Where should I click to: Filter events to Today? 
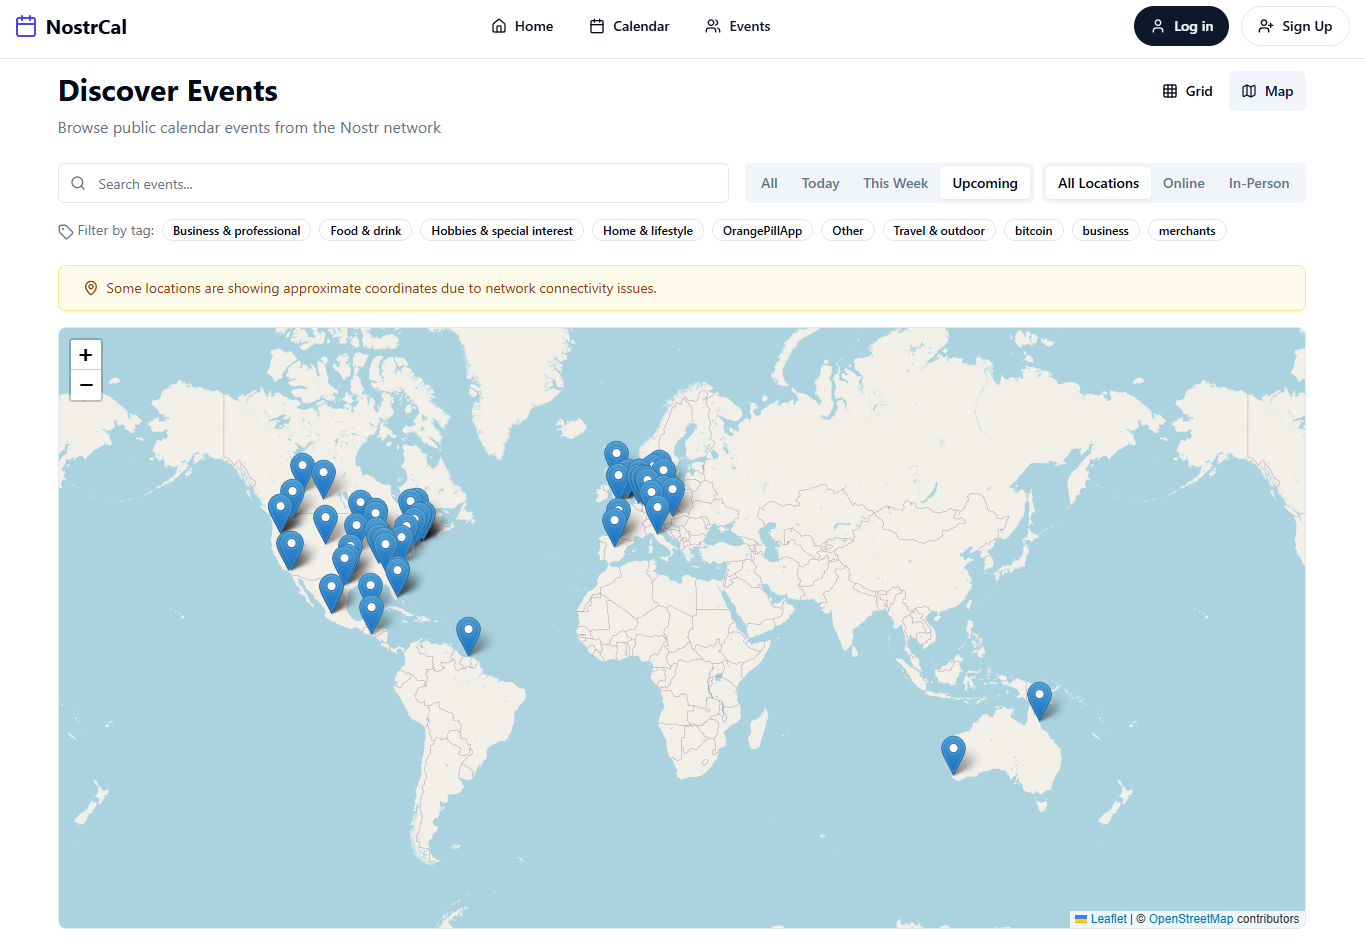[820, 183]
